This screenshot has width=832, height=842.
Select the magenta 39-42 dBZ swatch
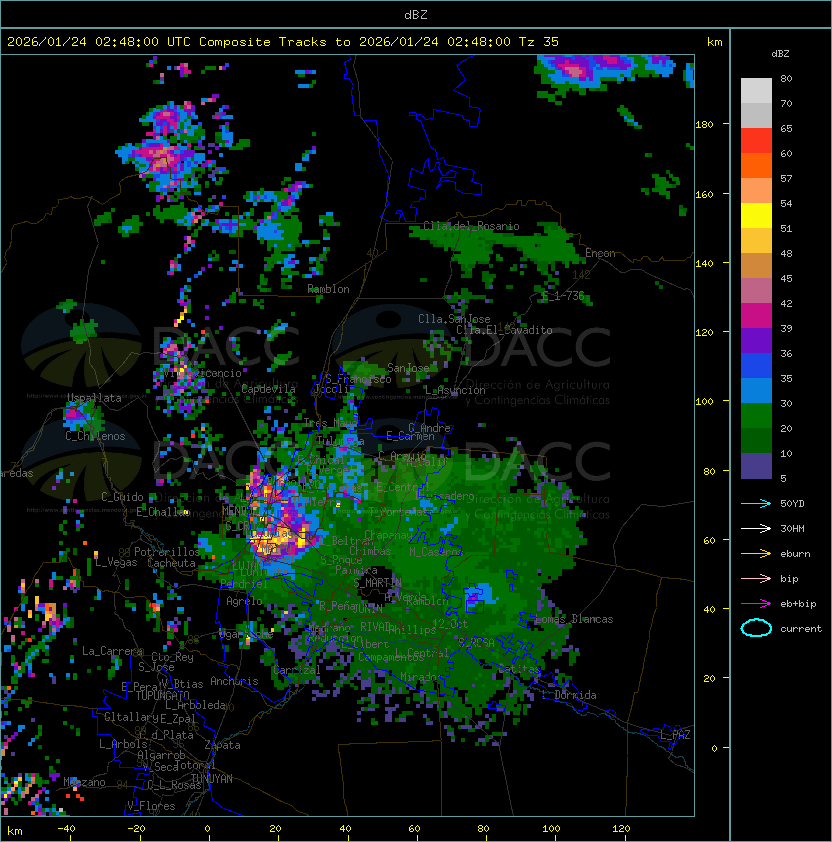click(x=756, y=316)
